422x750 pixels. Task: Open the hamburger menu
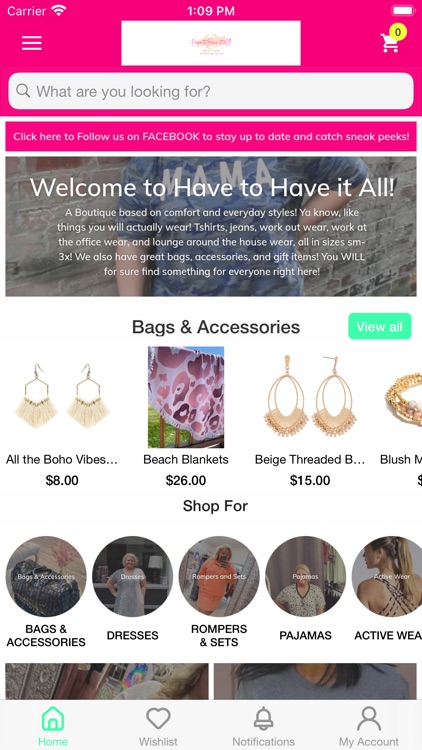tap(32, 43)
